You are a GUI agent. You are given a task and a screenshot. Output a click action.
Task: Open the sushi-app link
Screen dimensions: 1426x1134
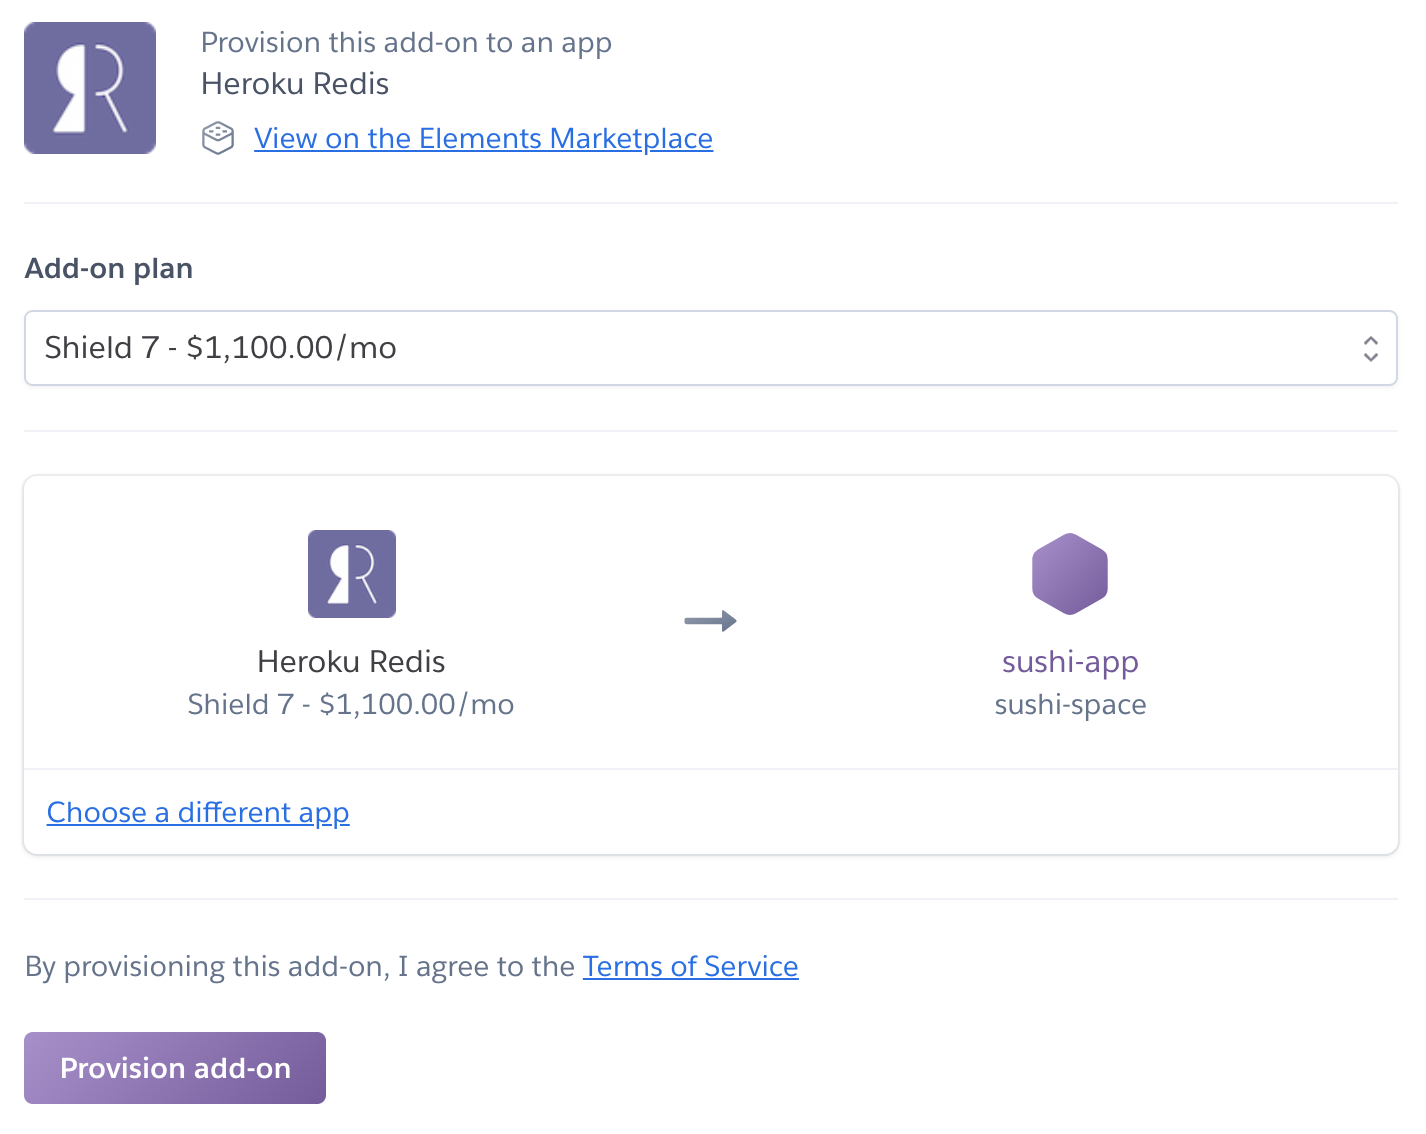(x=1070, y=662)
